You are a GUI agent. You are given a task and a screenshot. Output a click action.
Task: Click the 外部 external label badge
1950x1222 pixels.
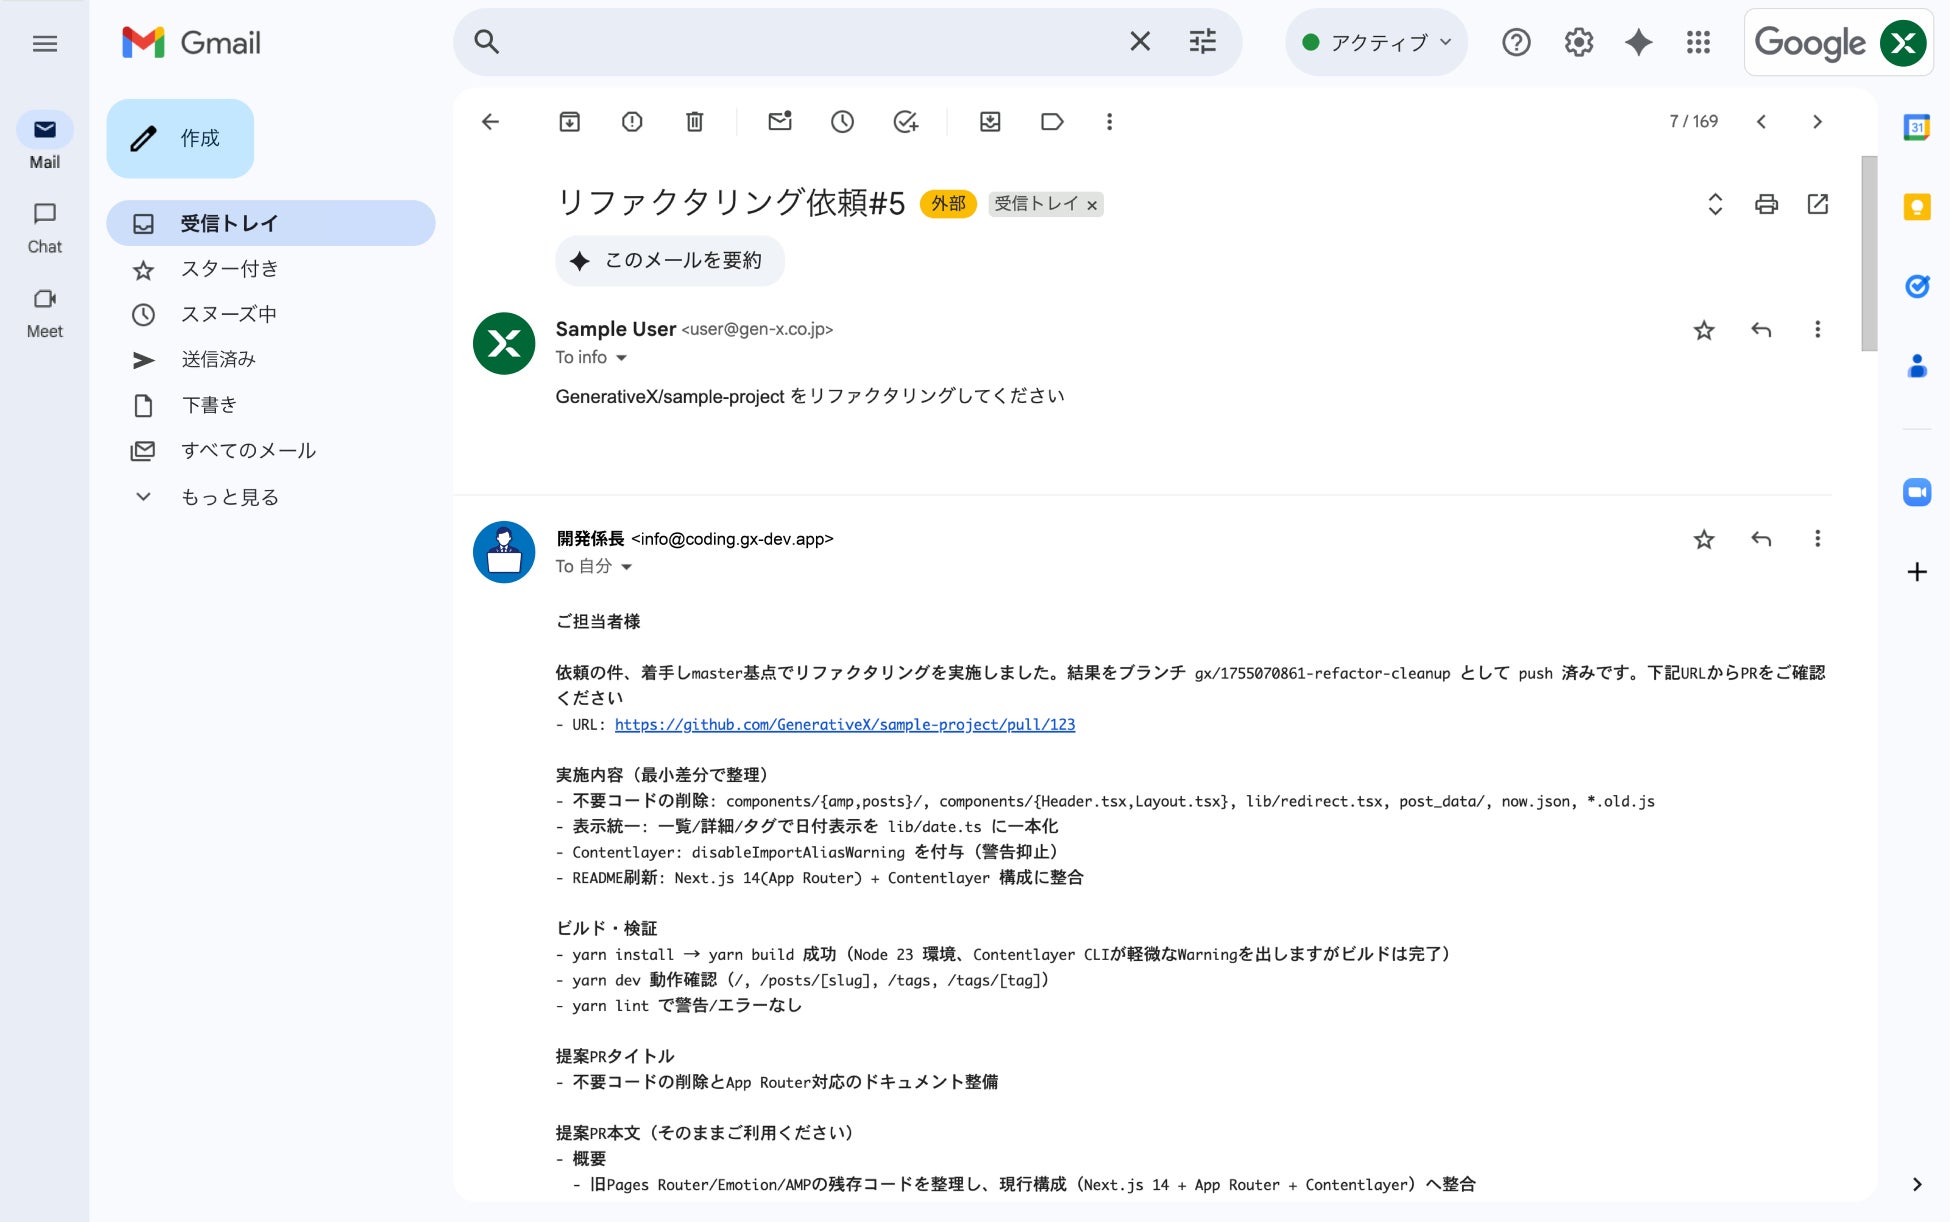click(x=948, y=204)
